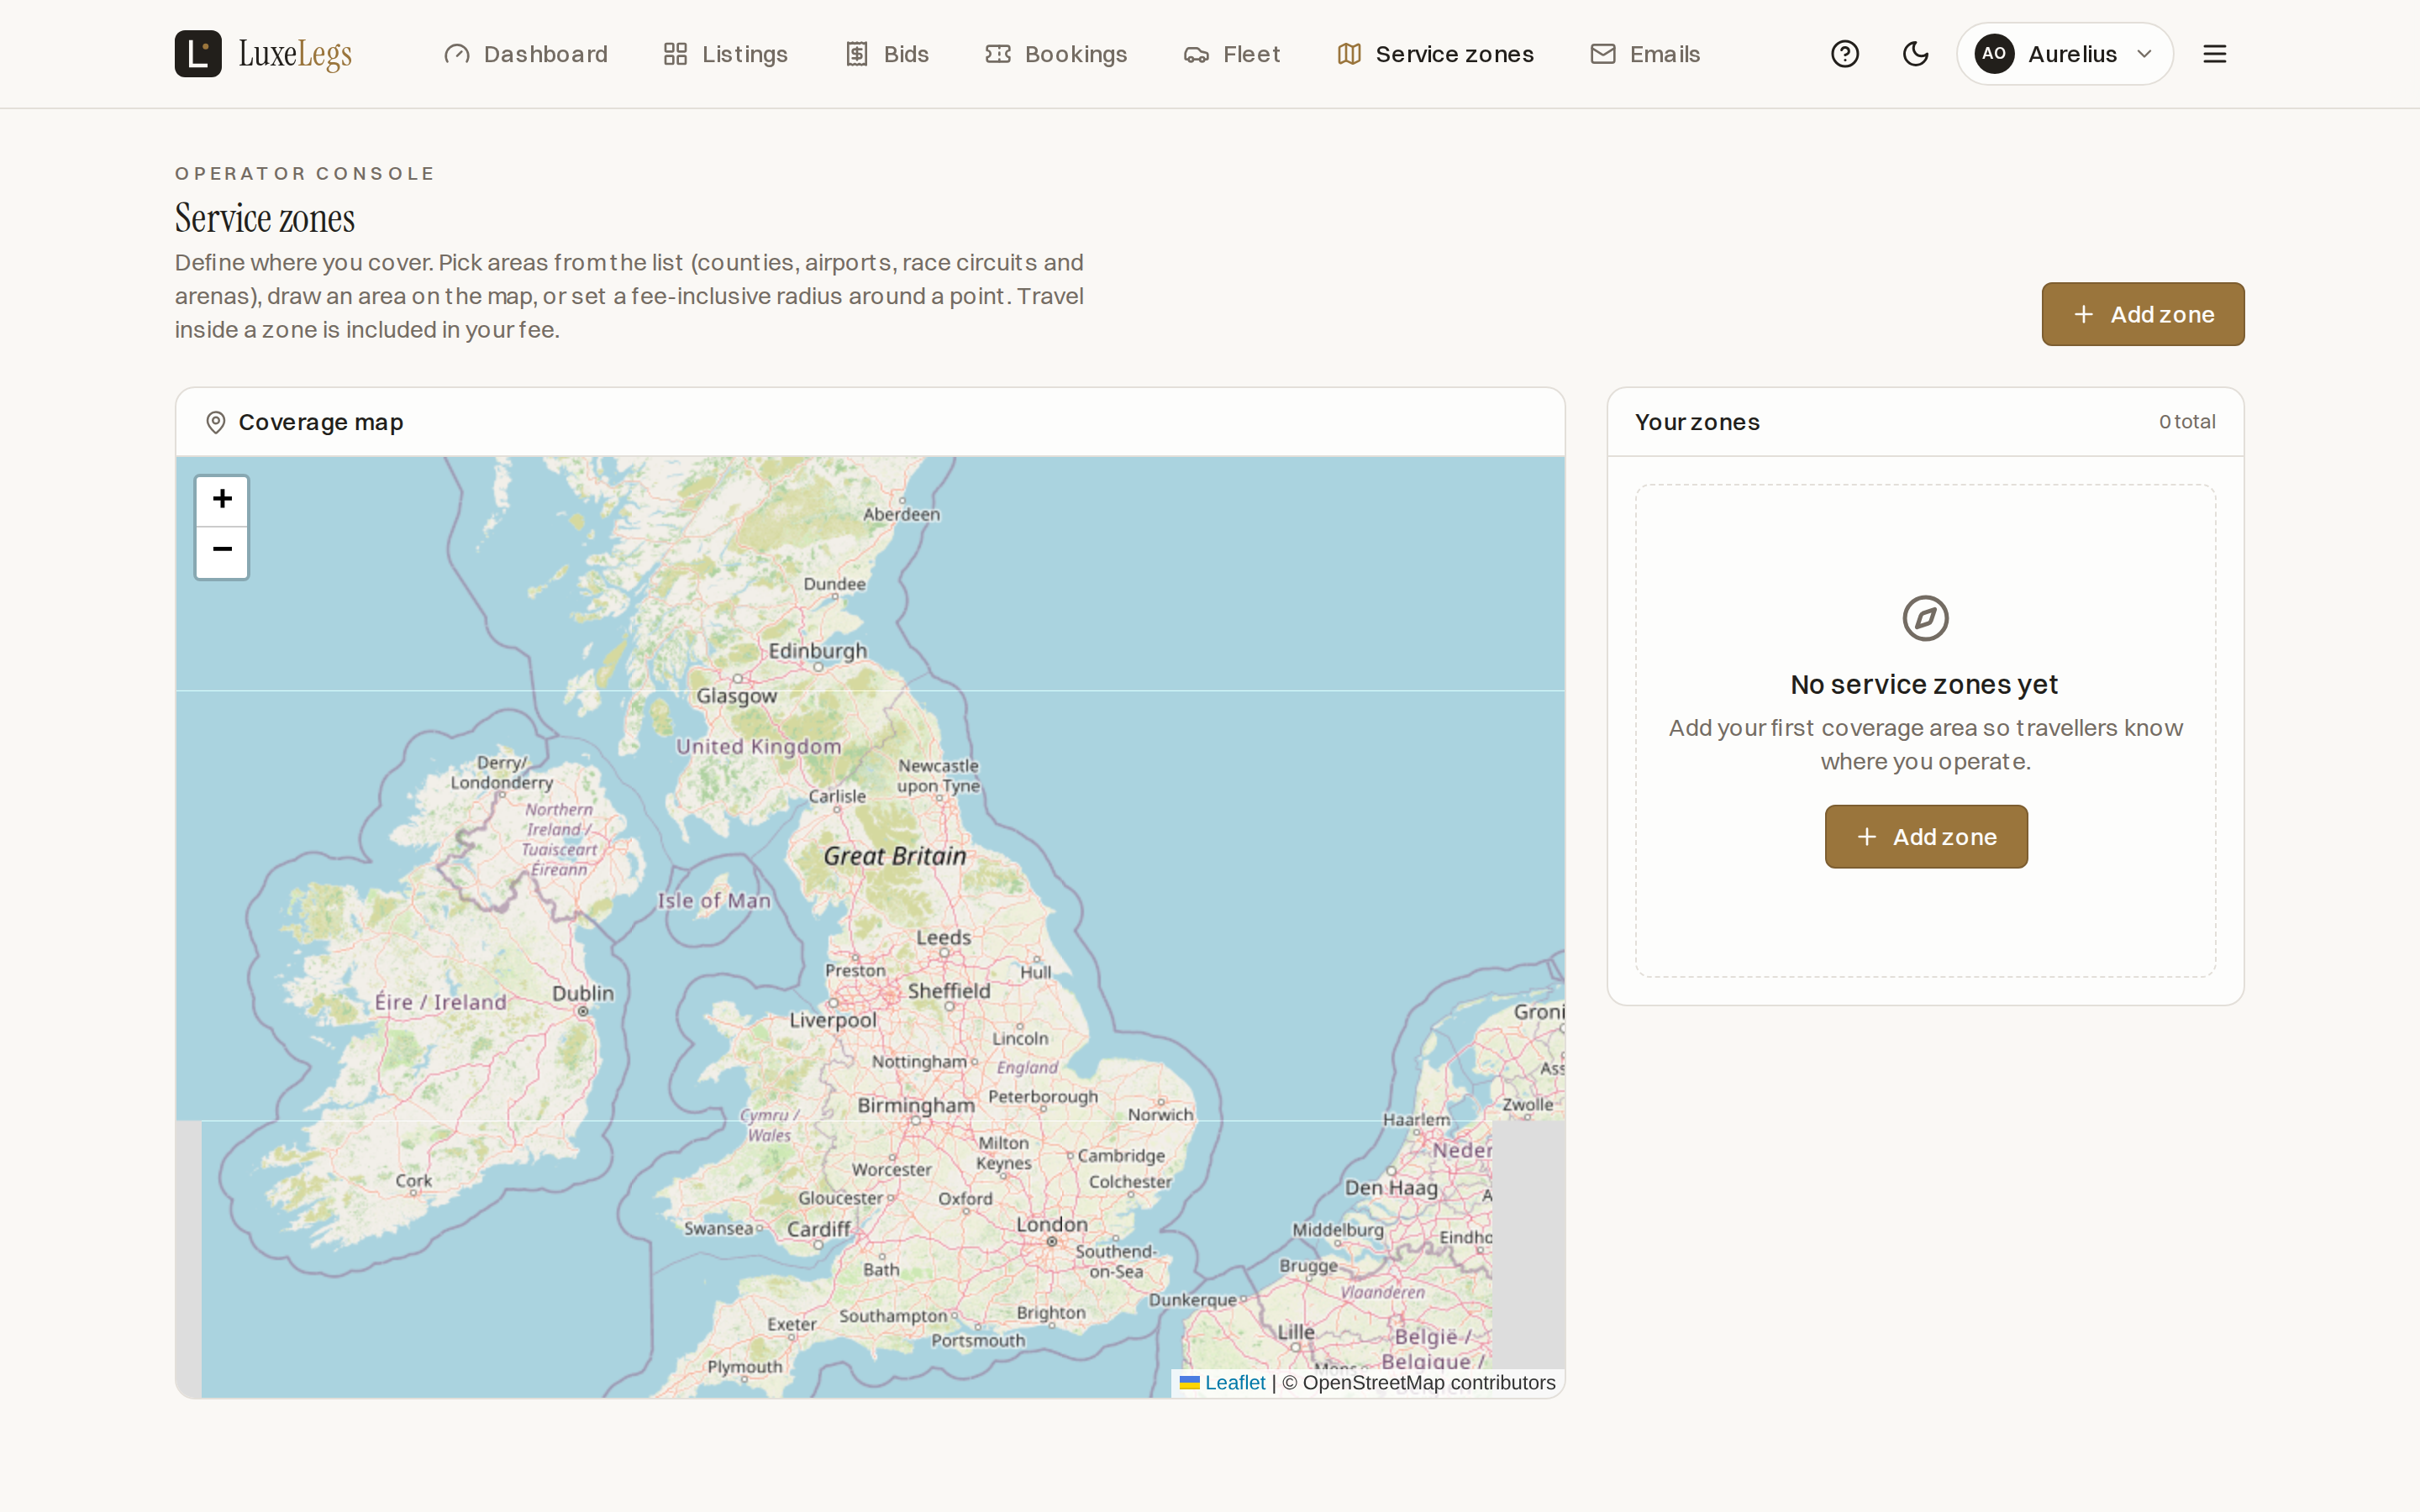Screen dimensions: 2420x1512
Task: Click Dublin on the coverage map
Action: pyautogui.click(x=583, y=994)
